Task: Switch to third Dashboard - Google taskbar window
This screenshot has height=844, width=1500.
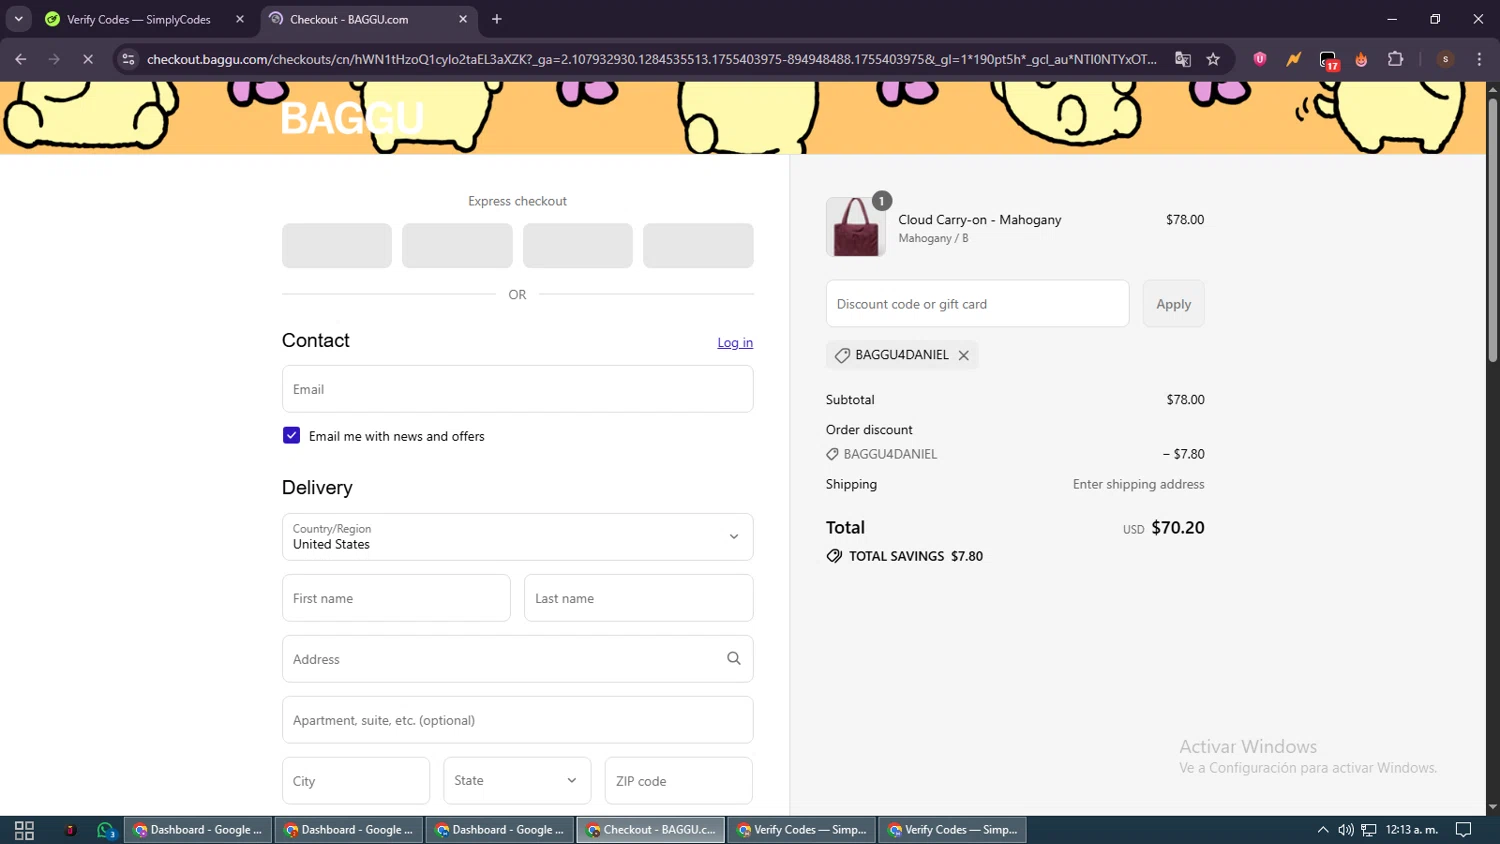Action: [x=500, y=830]
